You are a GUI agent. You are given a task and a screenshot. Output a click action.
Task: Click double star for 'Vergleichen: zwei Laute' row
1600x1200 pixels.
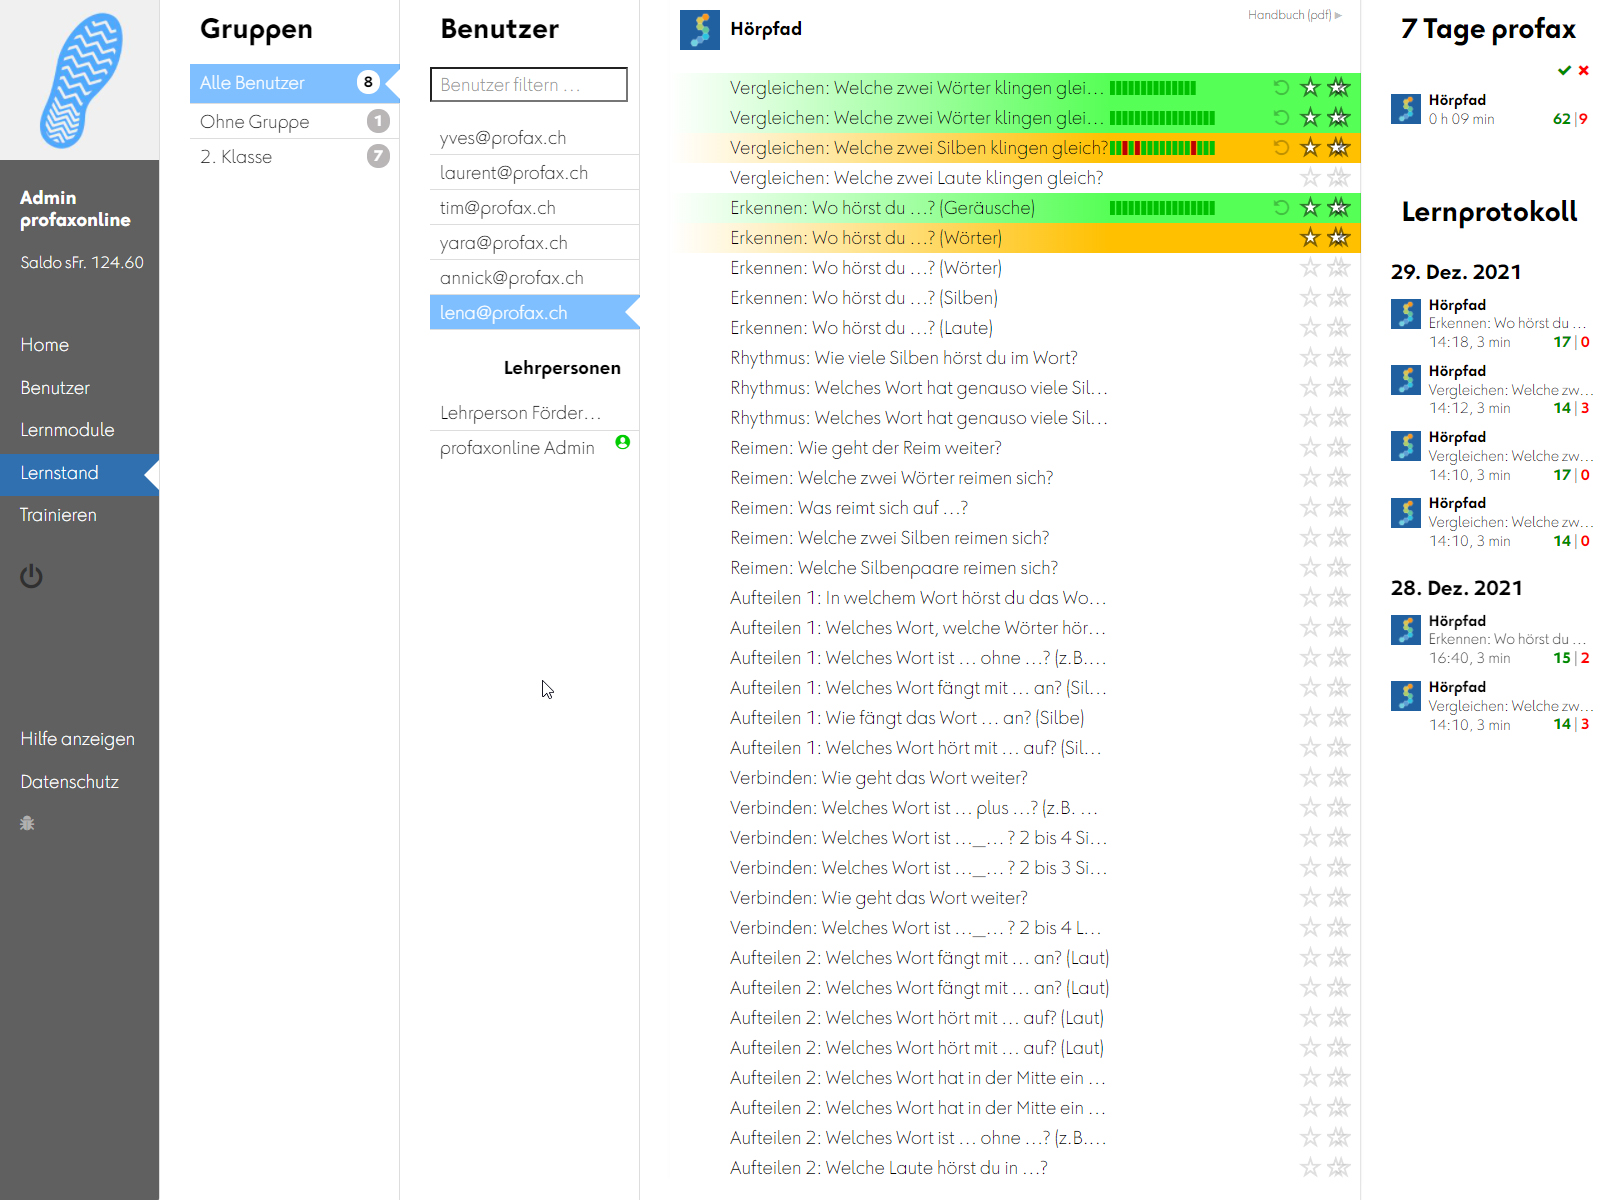(x=1339, y=178)
